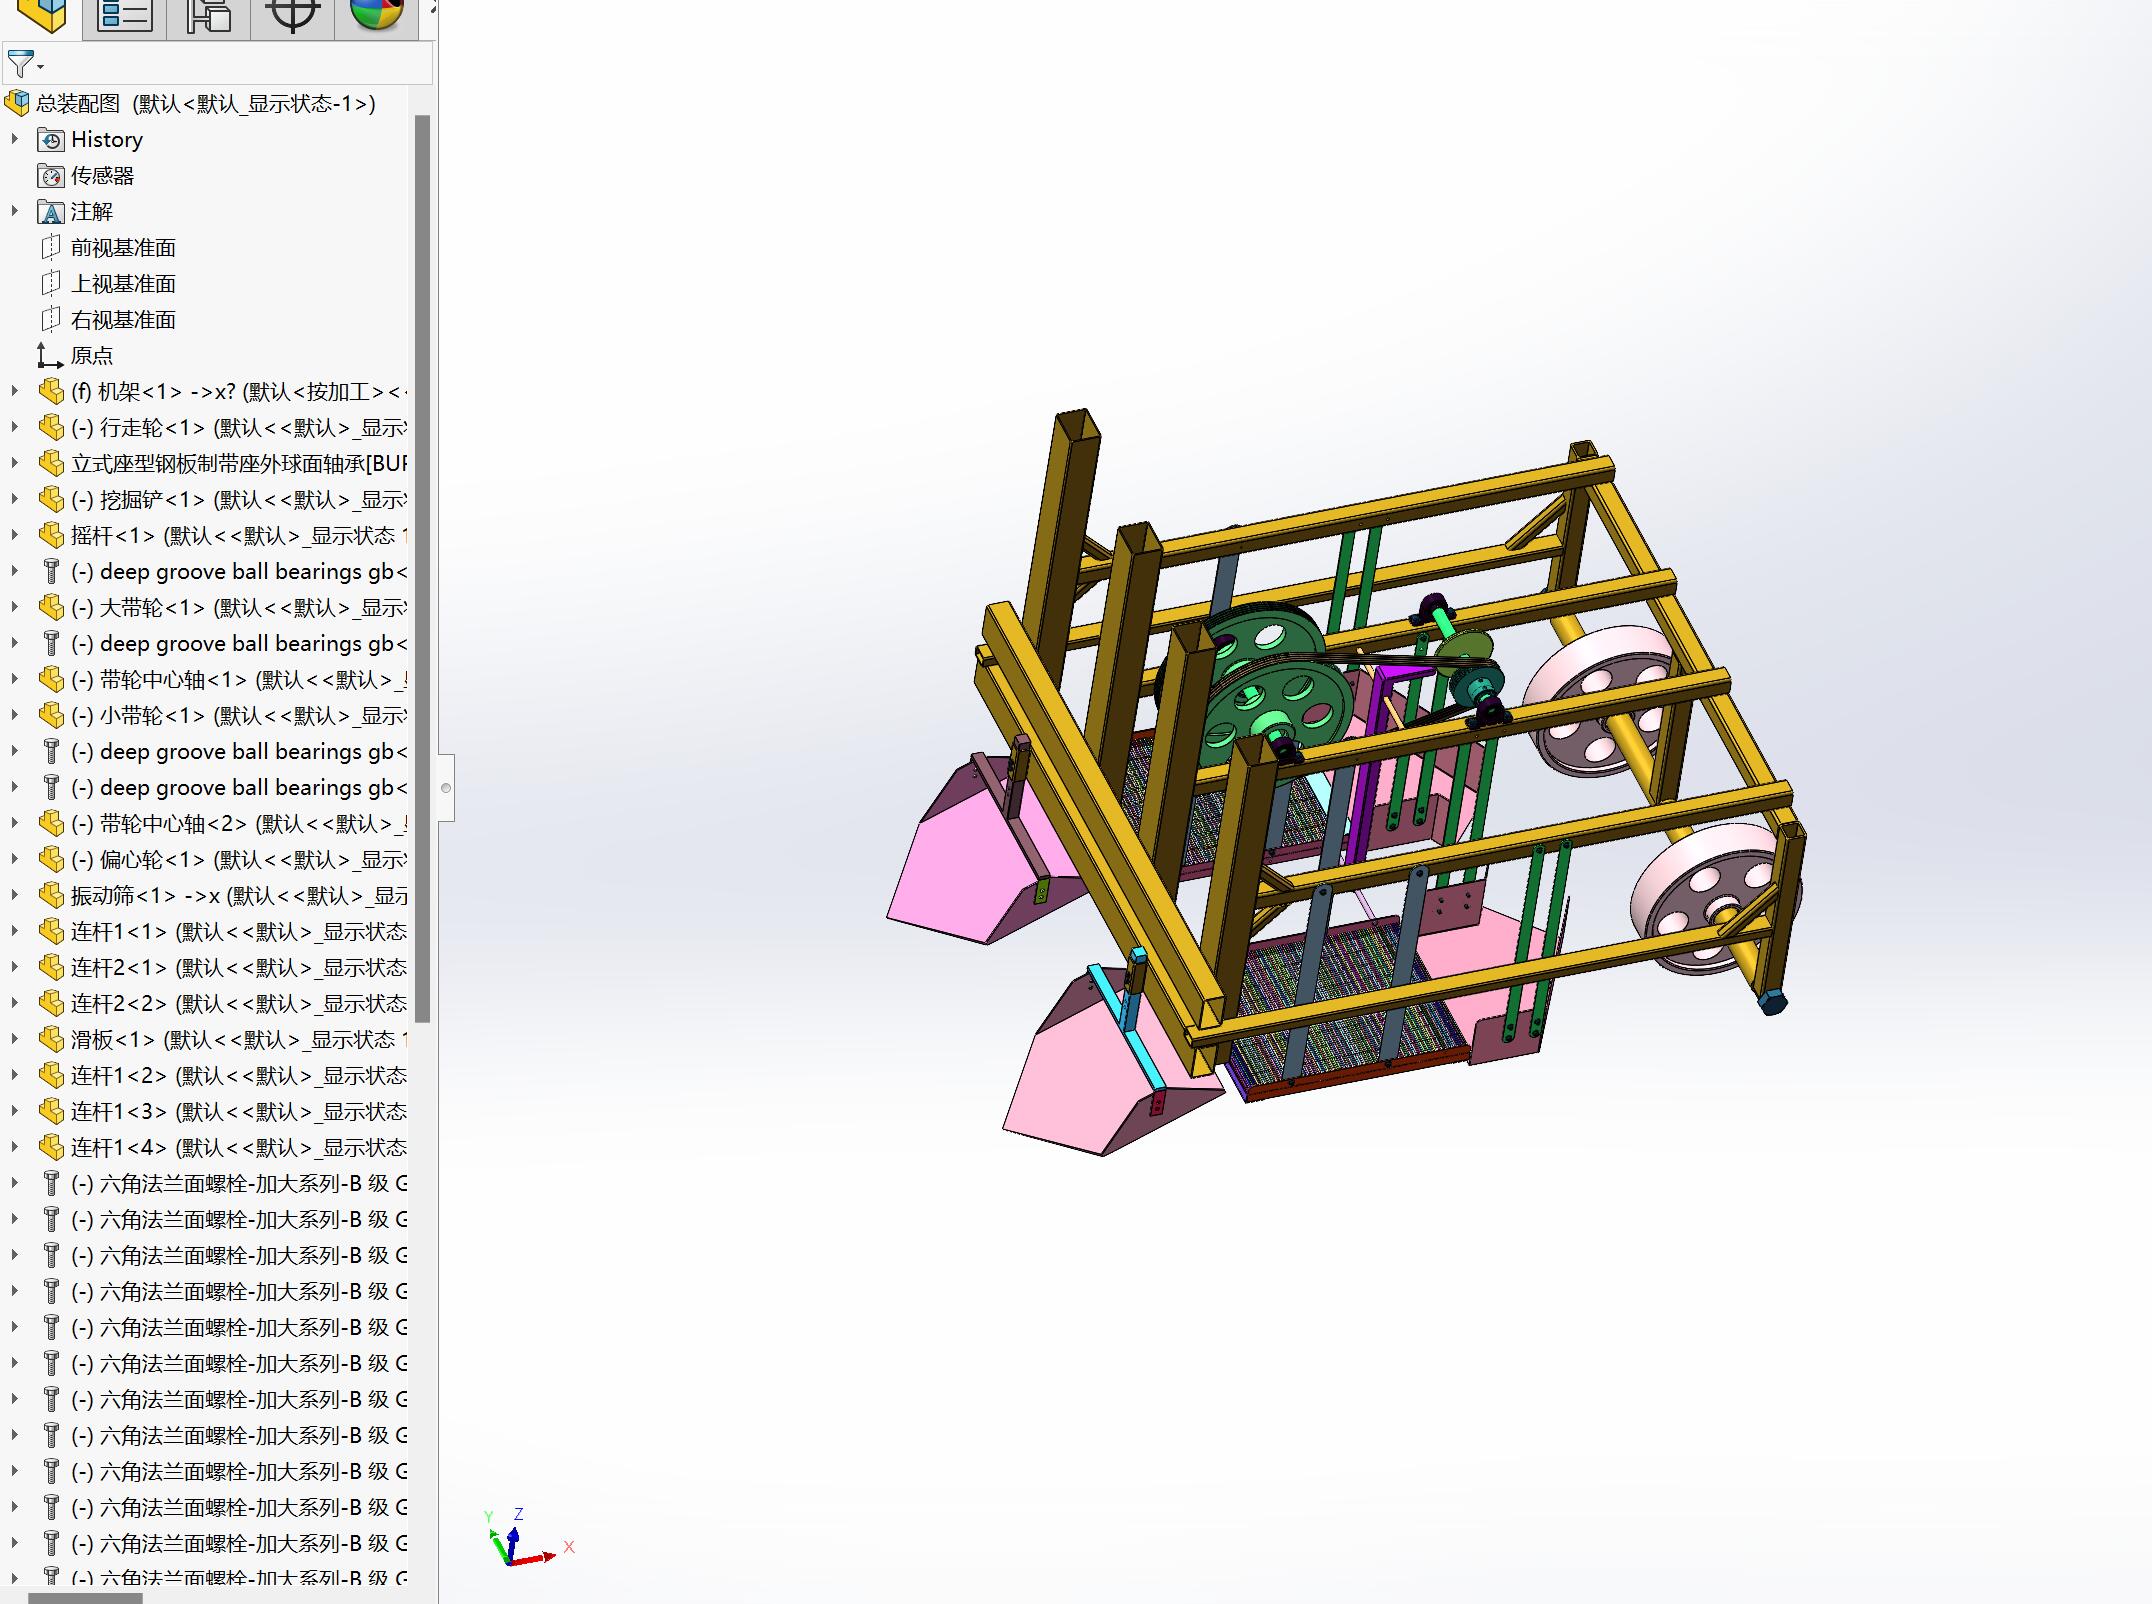
Task: Open the DimXpertManager crosshair tab
Action: tap(292, 16)
